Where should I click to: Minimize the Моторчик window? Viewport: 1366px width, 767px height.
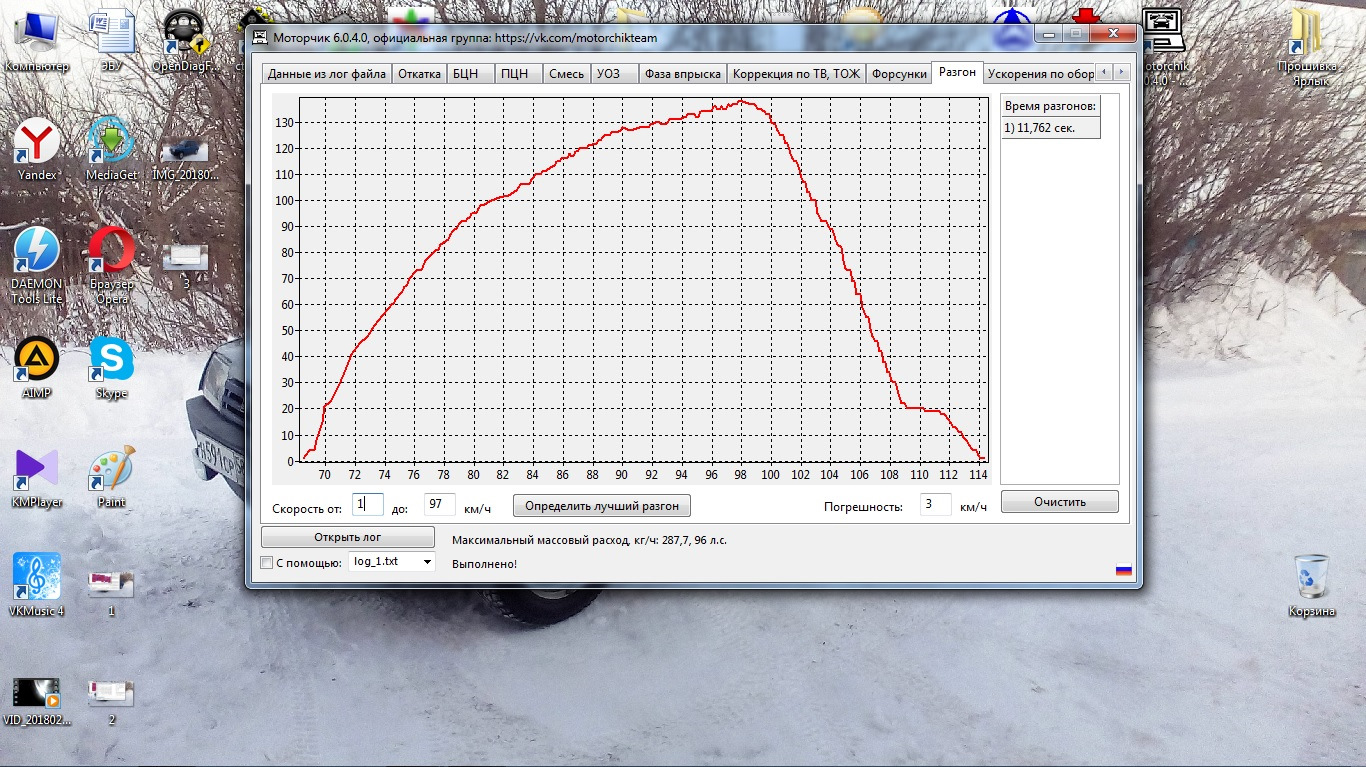point(1049,34)
